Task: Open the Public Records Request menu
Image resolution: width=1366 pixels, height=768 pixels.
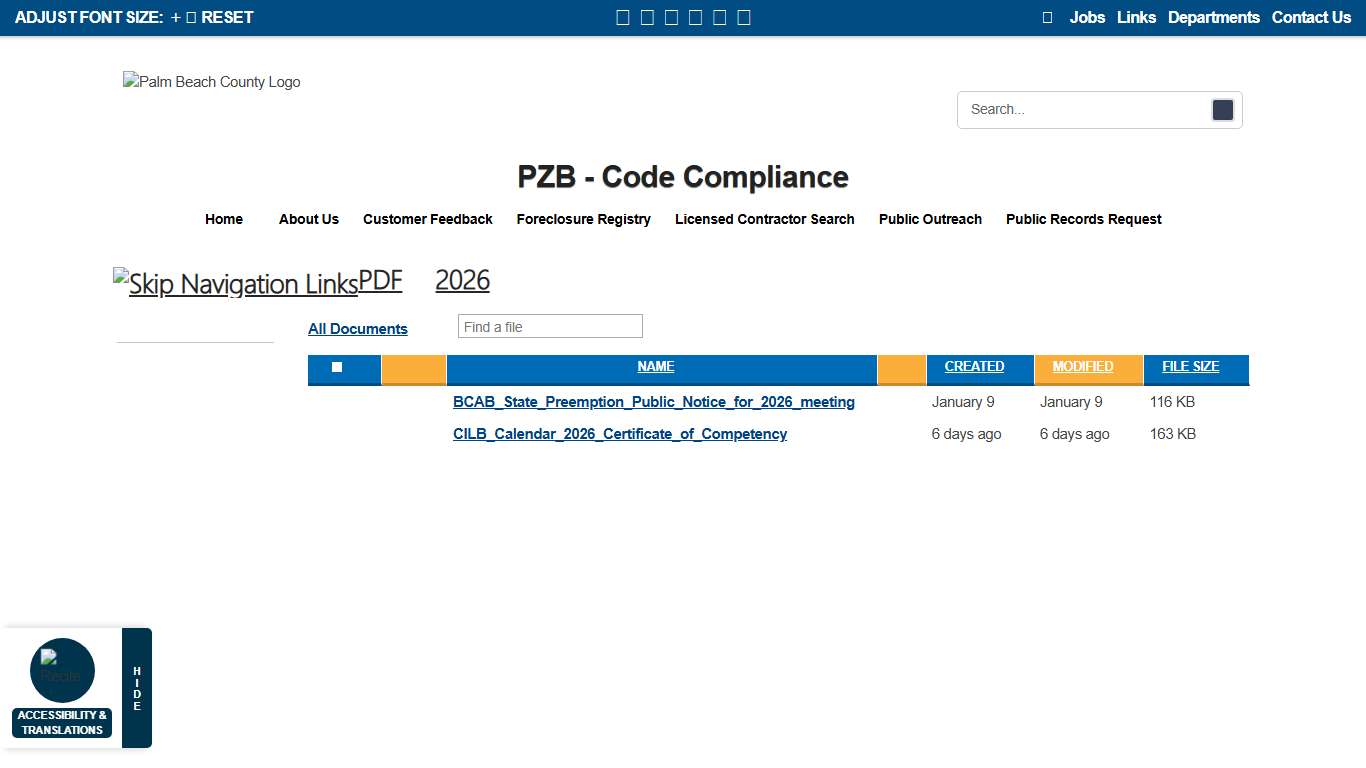Action: point(1083,219)
